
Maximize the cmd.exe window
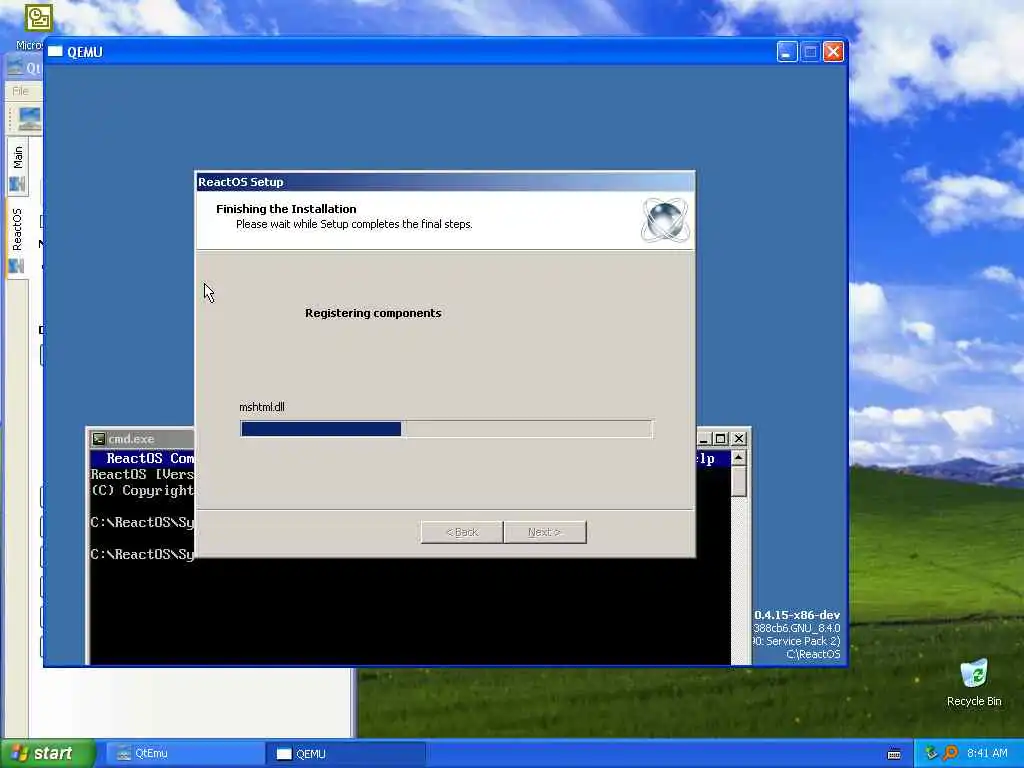(720, 439)
